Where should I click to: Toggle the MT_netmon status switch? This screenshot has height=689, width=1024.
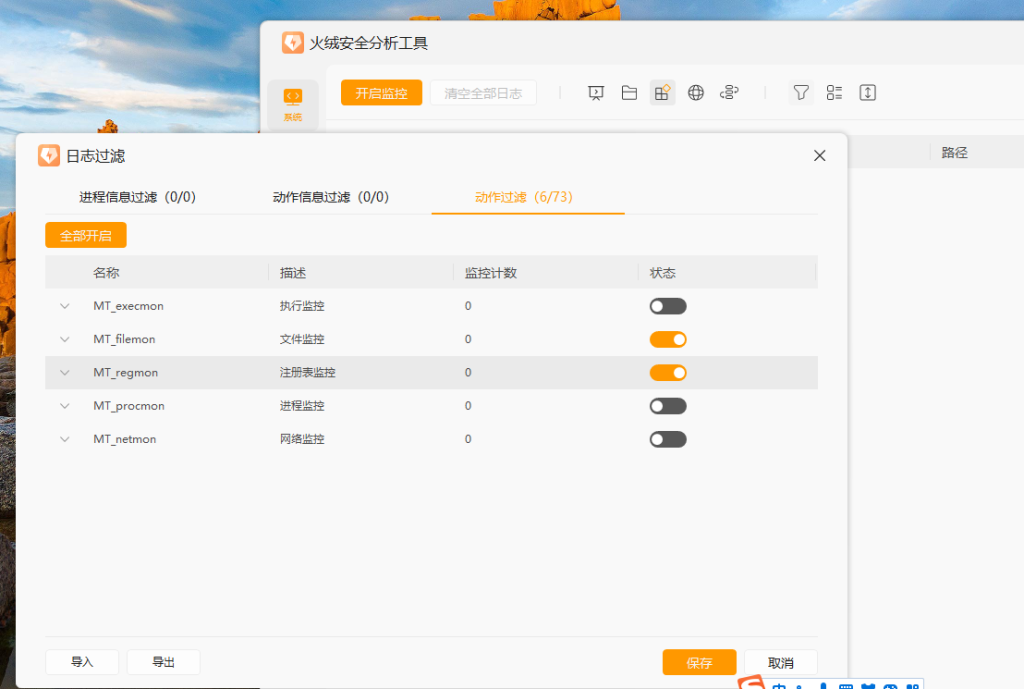pyautogui.click(x=667, y=440)
